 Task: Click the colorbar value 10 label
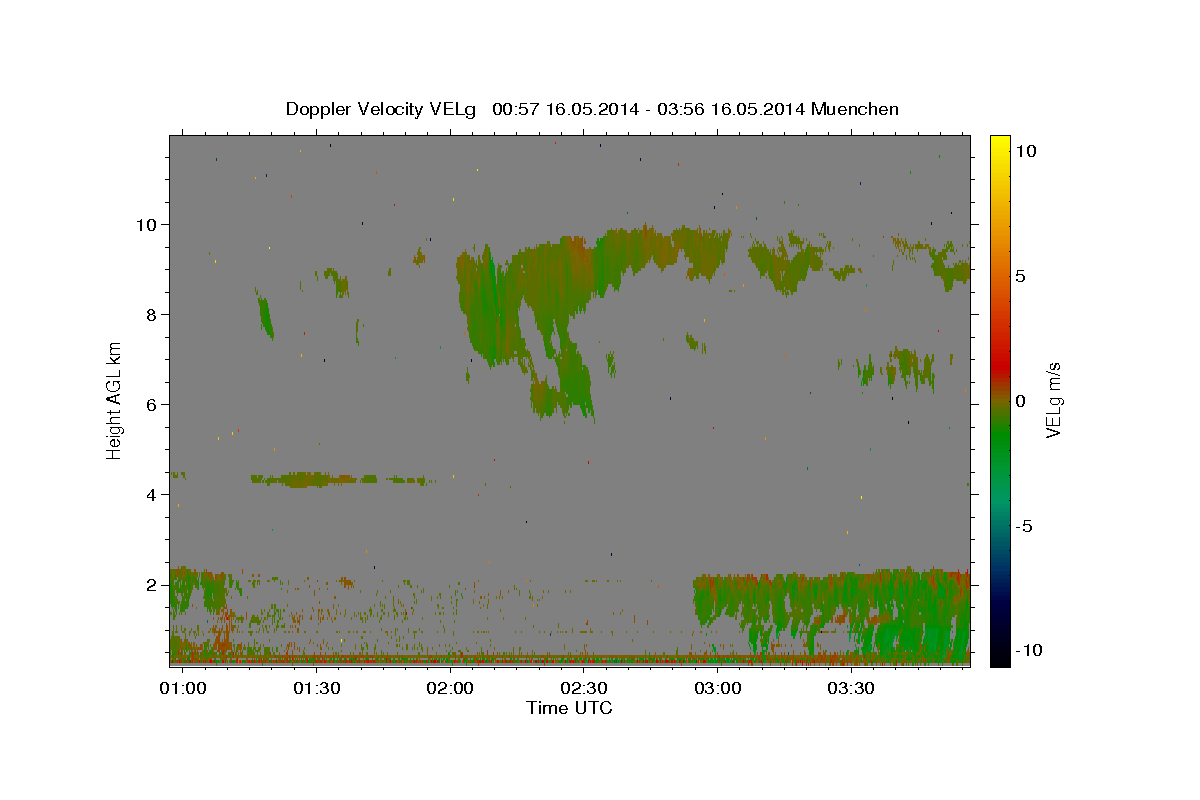[1025, 151]
